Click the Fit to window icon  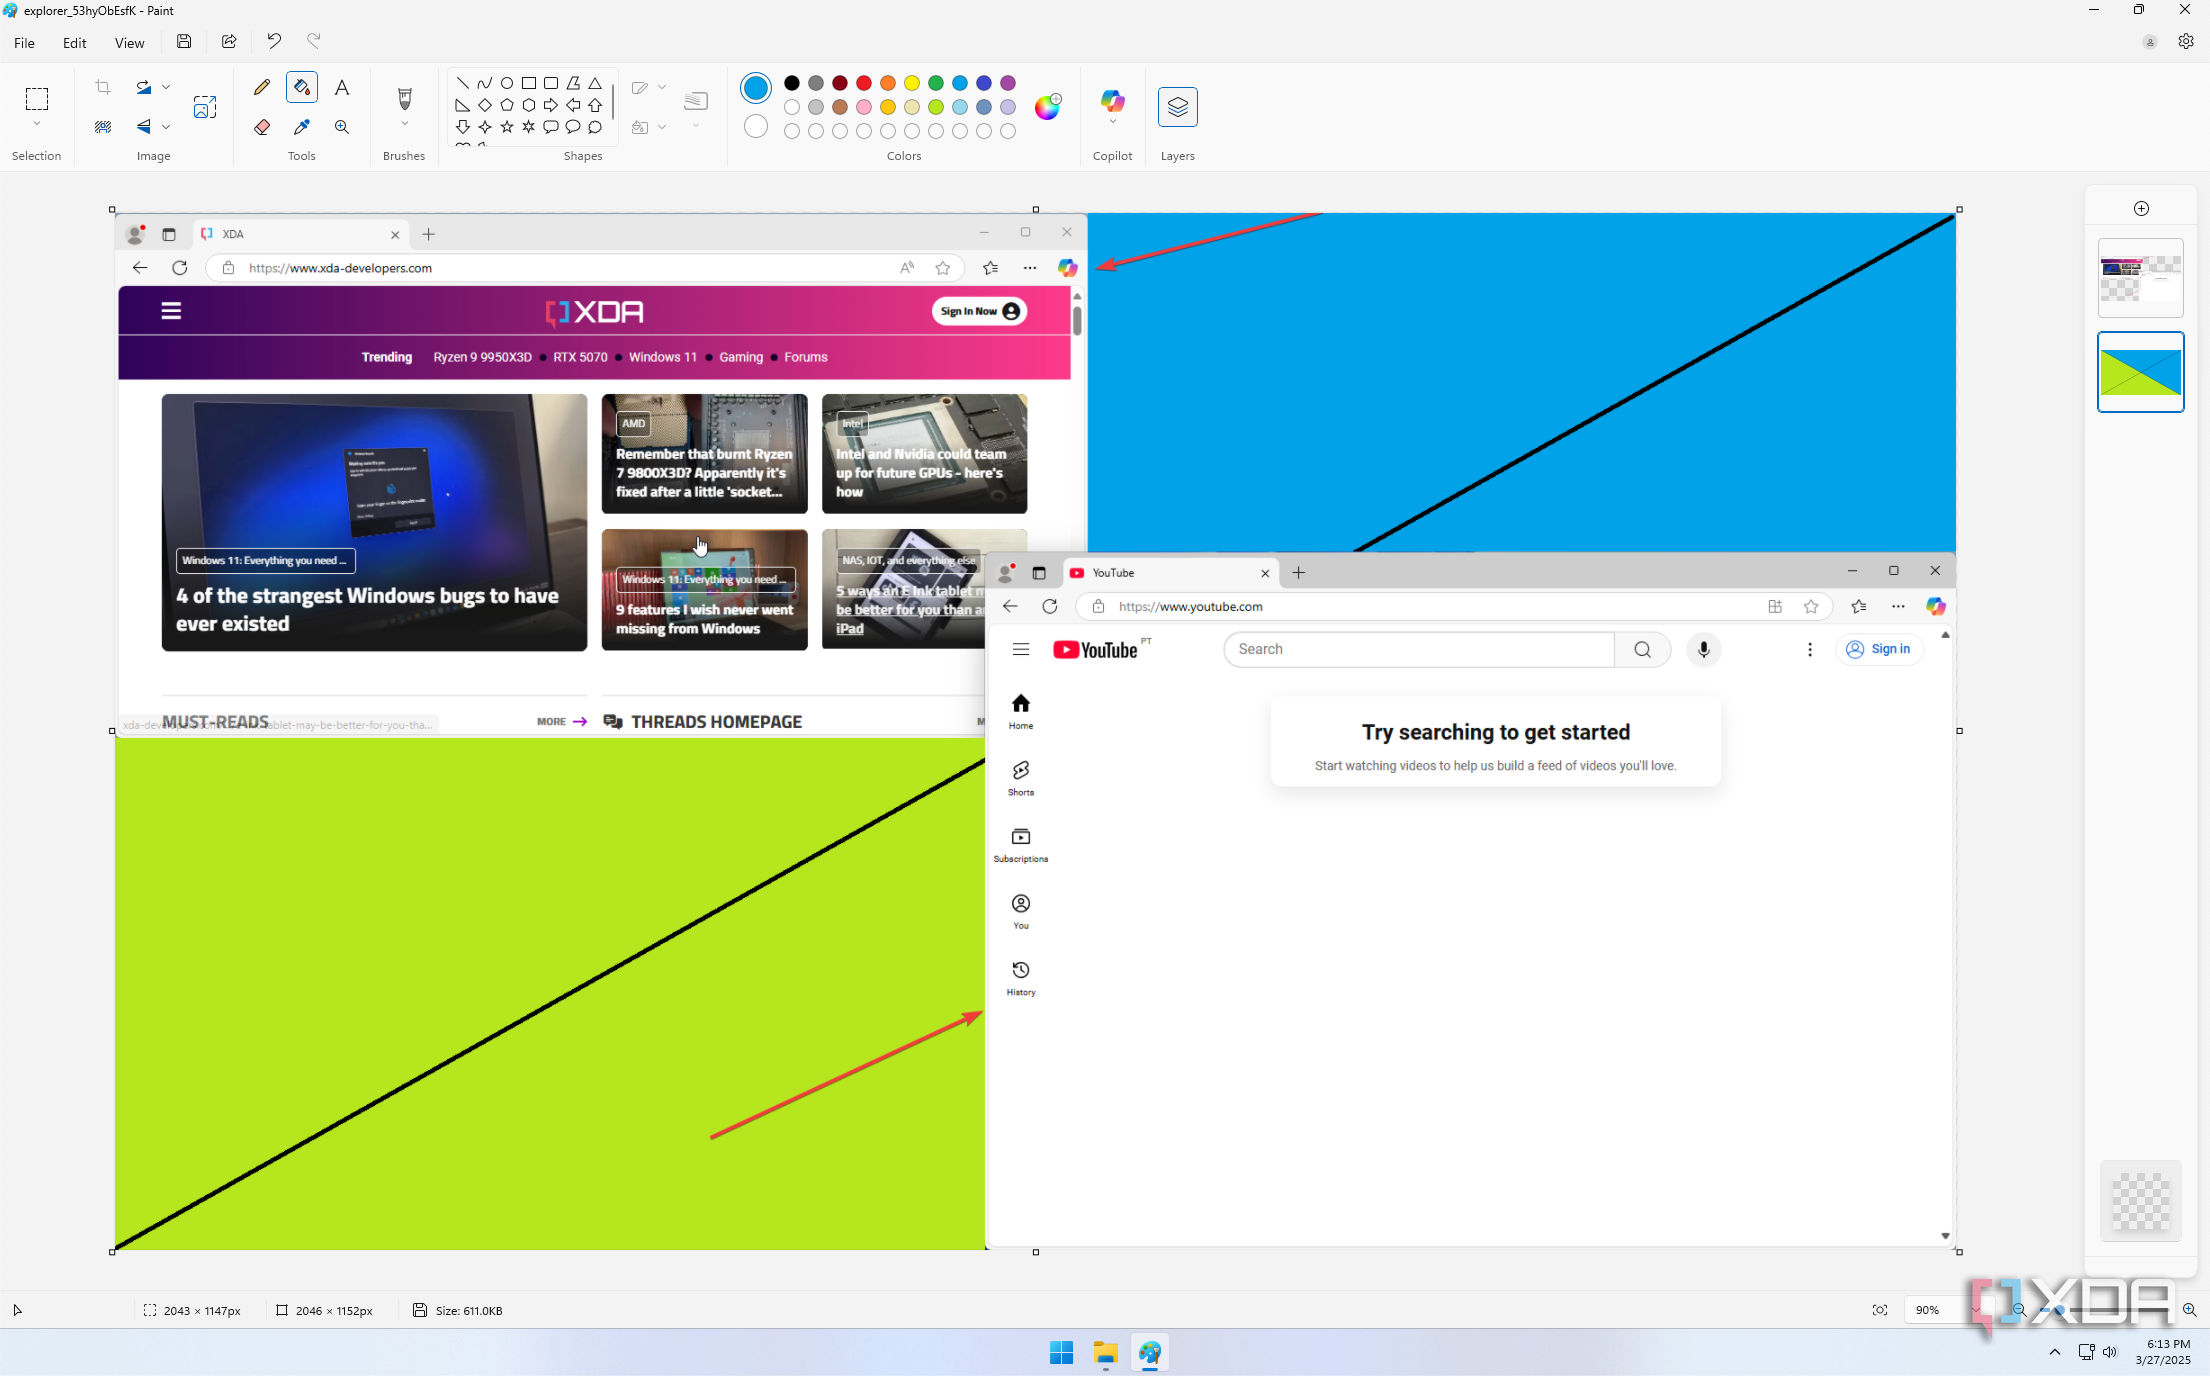(x=1880, y=1310)
